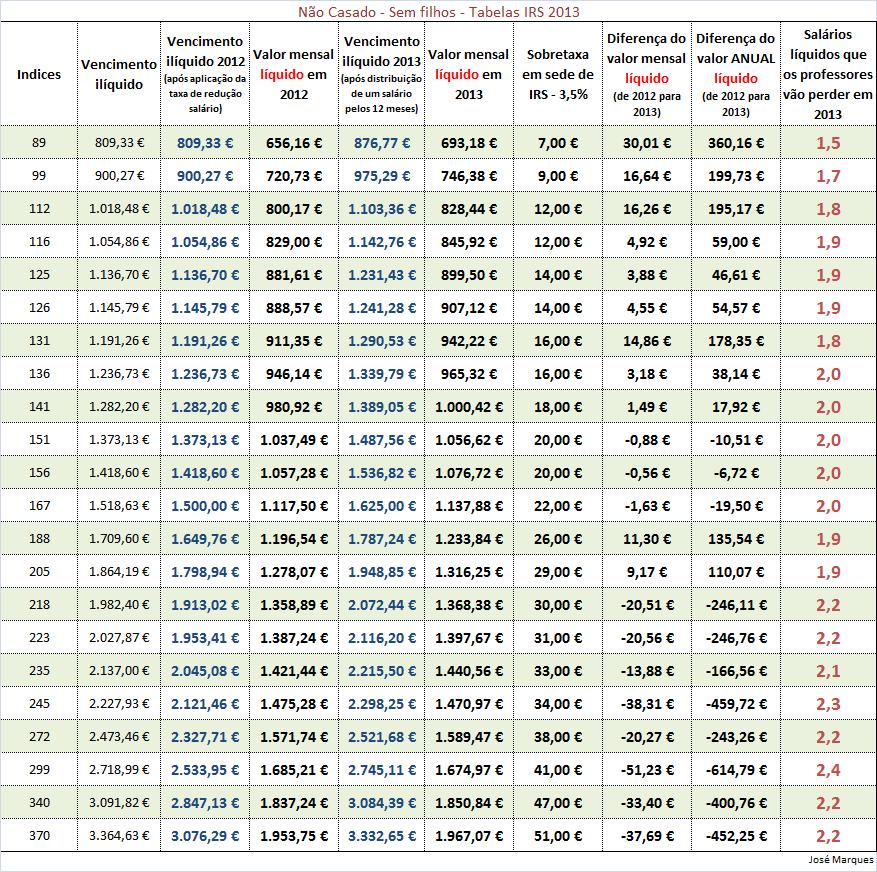This screenshot has height=872, width=877.
Task: Click index cell 126
Action: coord(39,308)
